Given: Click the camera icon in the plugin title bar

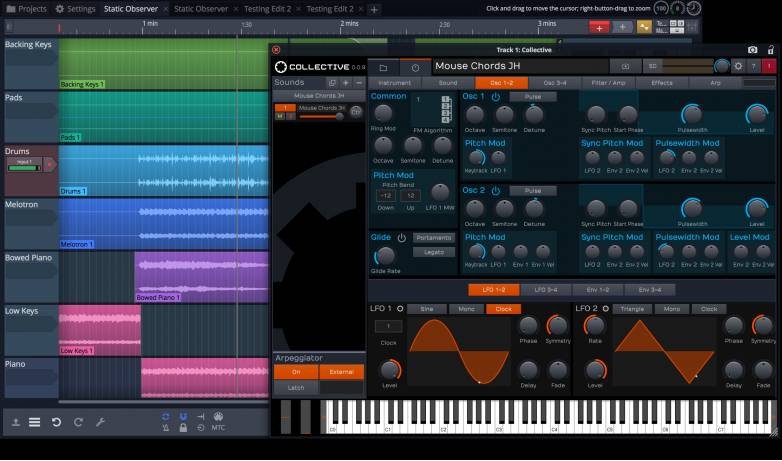Looking at the screenshot, I should pos(753,50).
